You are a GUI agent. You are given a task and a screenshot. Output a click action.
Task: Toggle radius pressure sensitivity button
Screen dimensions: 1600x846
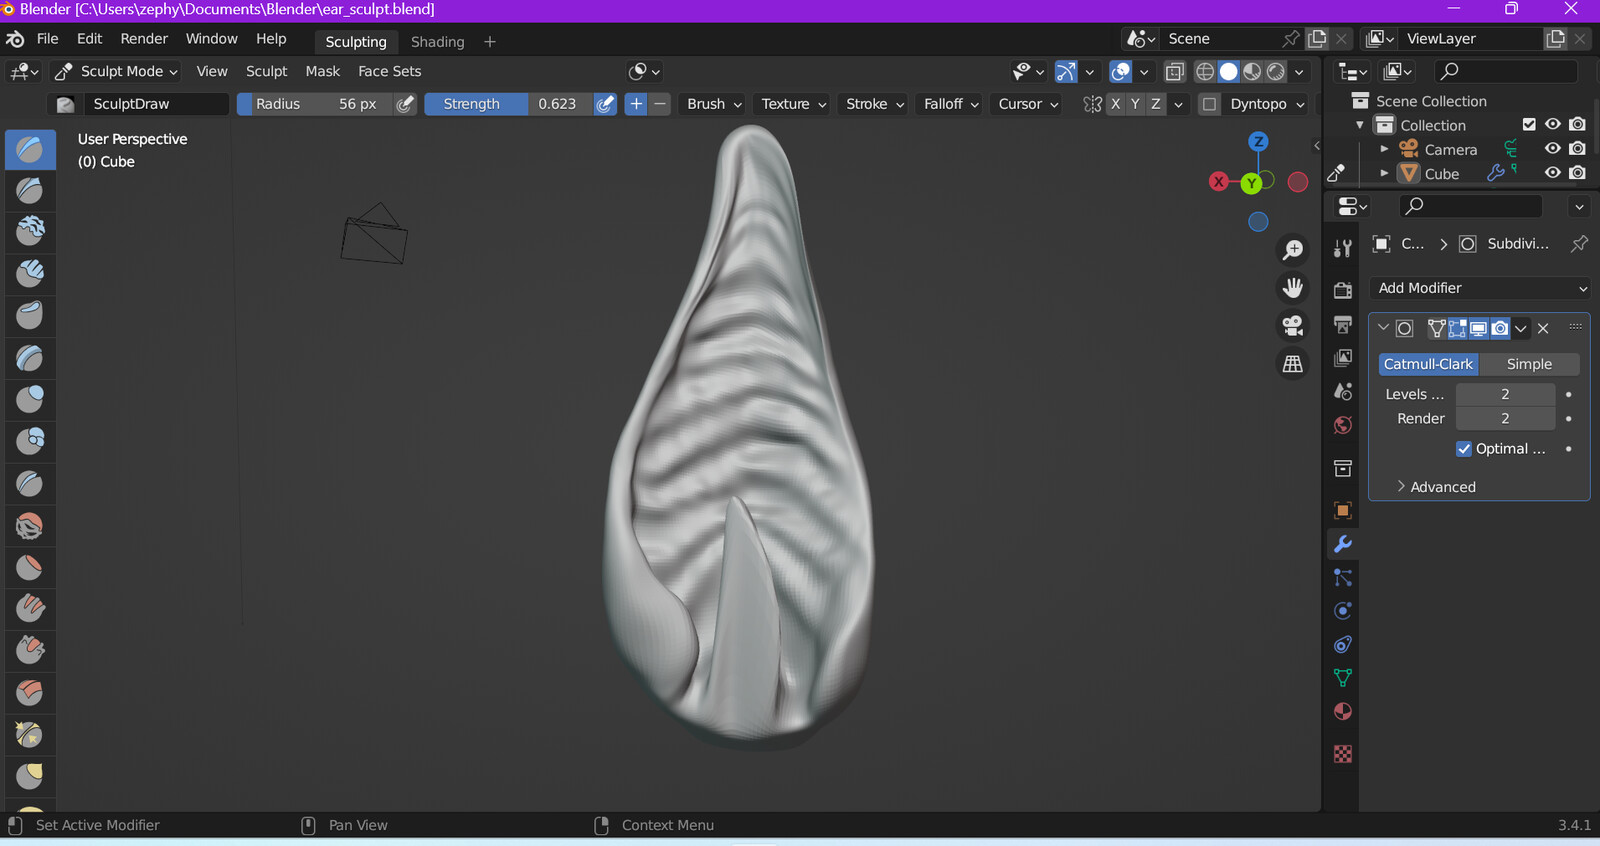405,104
